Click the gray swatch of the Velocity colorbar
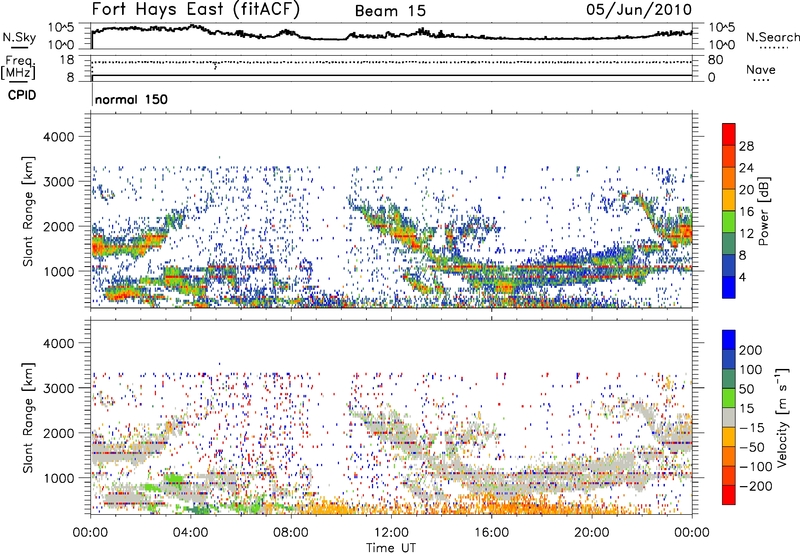Screen dimensions: 800x554 click(729, 417)
